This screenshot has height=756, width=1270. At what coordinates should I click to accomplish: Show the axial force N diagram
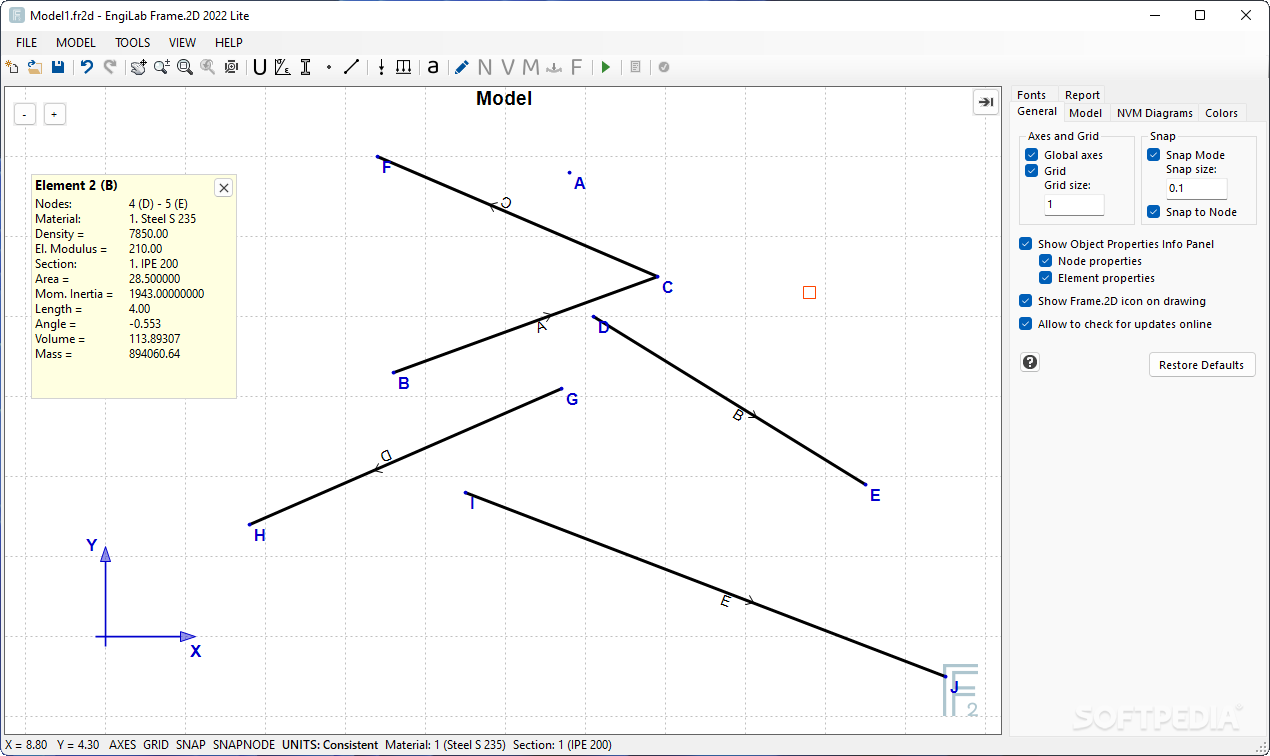click(485, 67)
